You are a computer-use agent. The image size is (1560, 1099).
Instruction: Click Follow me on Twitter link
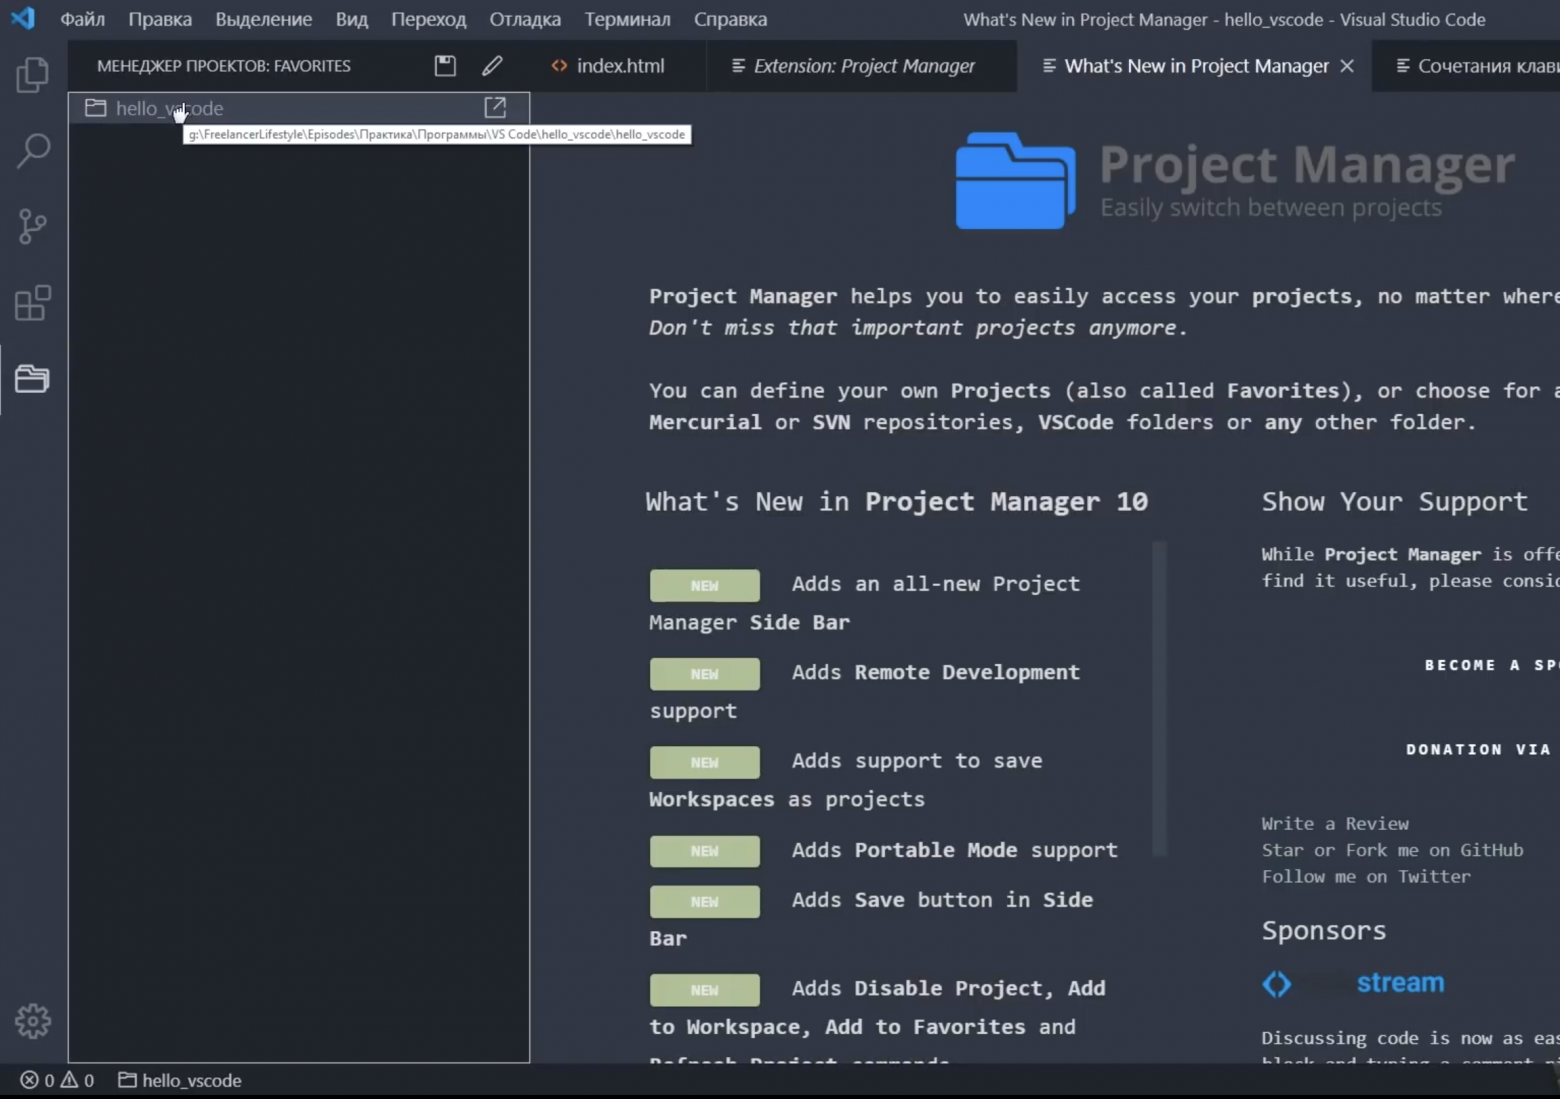(1366, 877)
